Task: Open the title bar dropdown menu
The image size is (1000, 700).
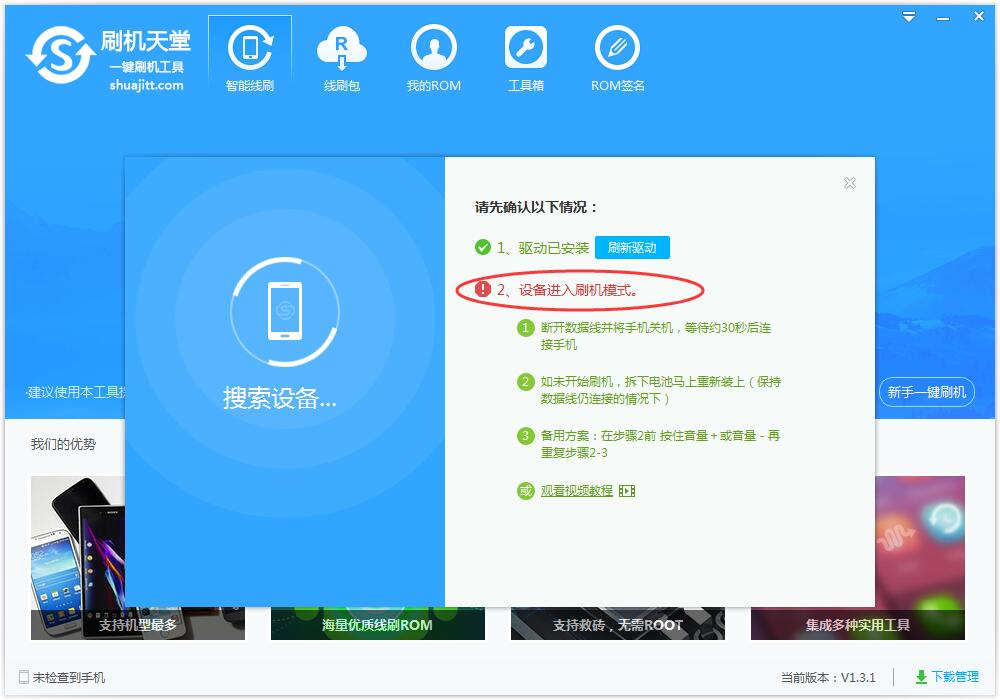Action: coord(909,17)
